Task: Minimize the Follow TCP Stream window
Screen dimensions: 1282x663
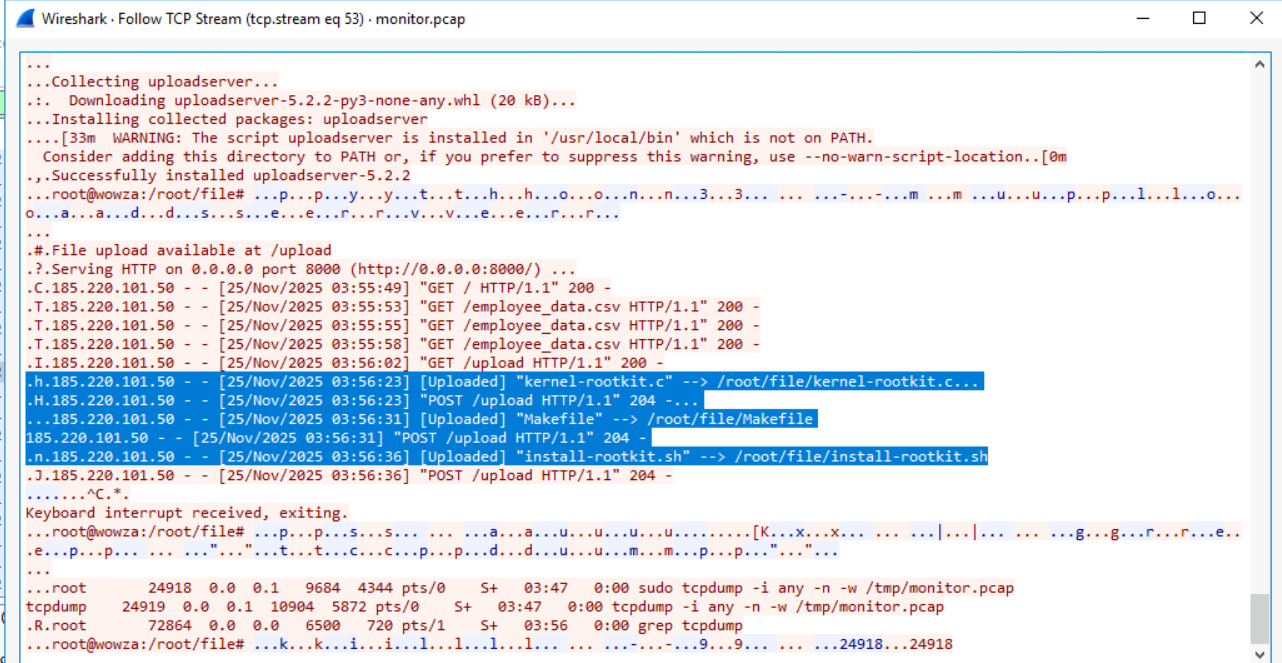Action: coord(1143,18)
